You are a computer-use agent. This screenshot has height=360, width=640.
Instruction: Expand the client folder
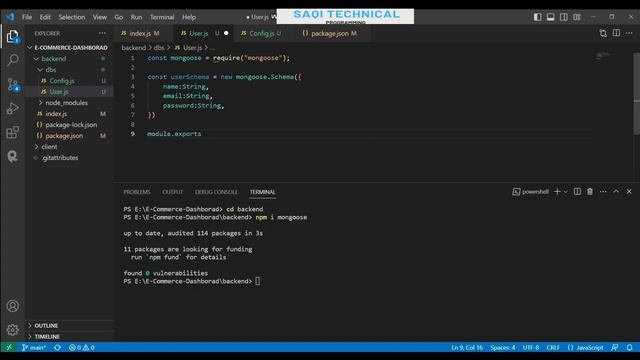[x=69, y=147]
